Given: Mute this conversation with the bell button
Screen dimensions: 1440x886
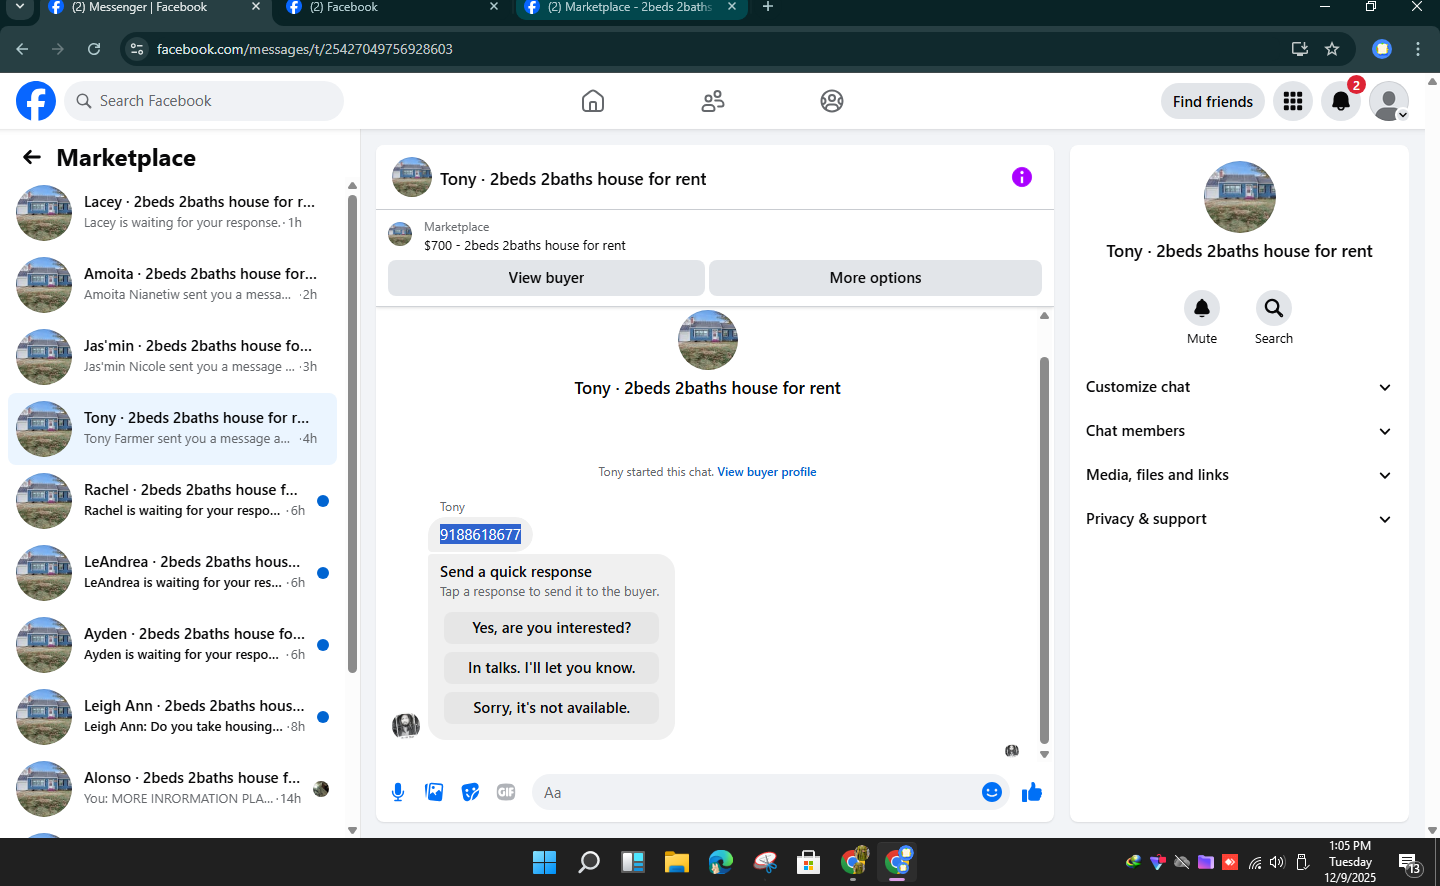Looking at the screenshot, I should click(x=1202, y=308).
